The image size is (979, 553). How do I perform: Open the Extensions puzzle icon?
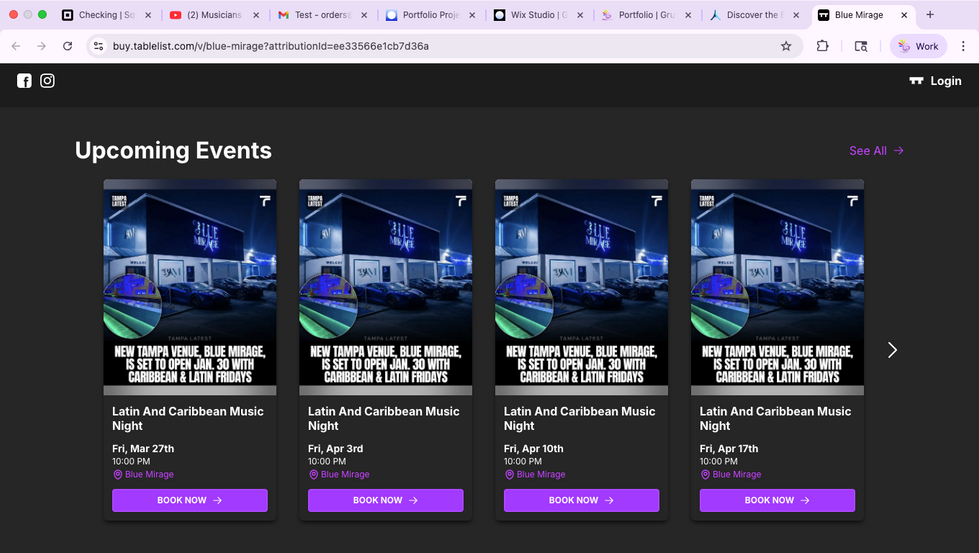pos(822,46)
